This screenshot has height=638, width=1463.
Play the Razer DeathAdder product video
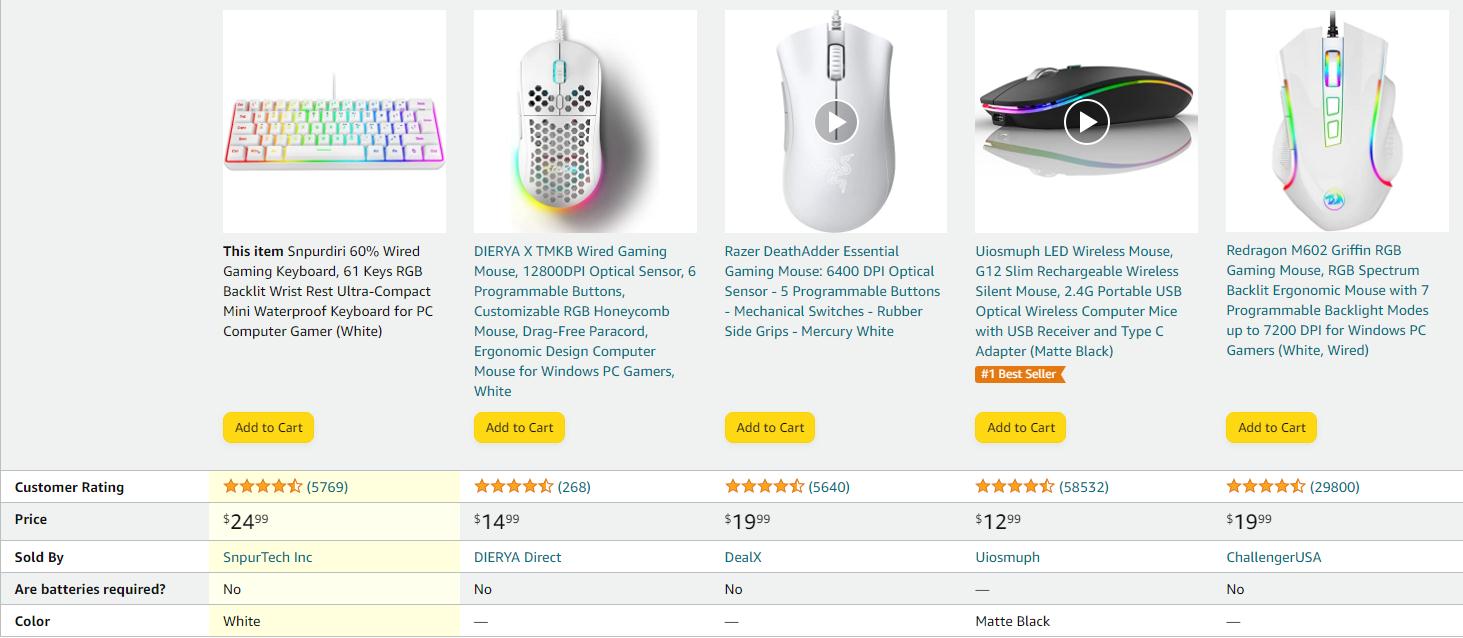click(x=836, y=122)
